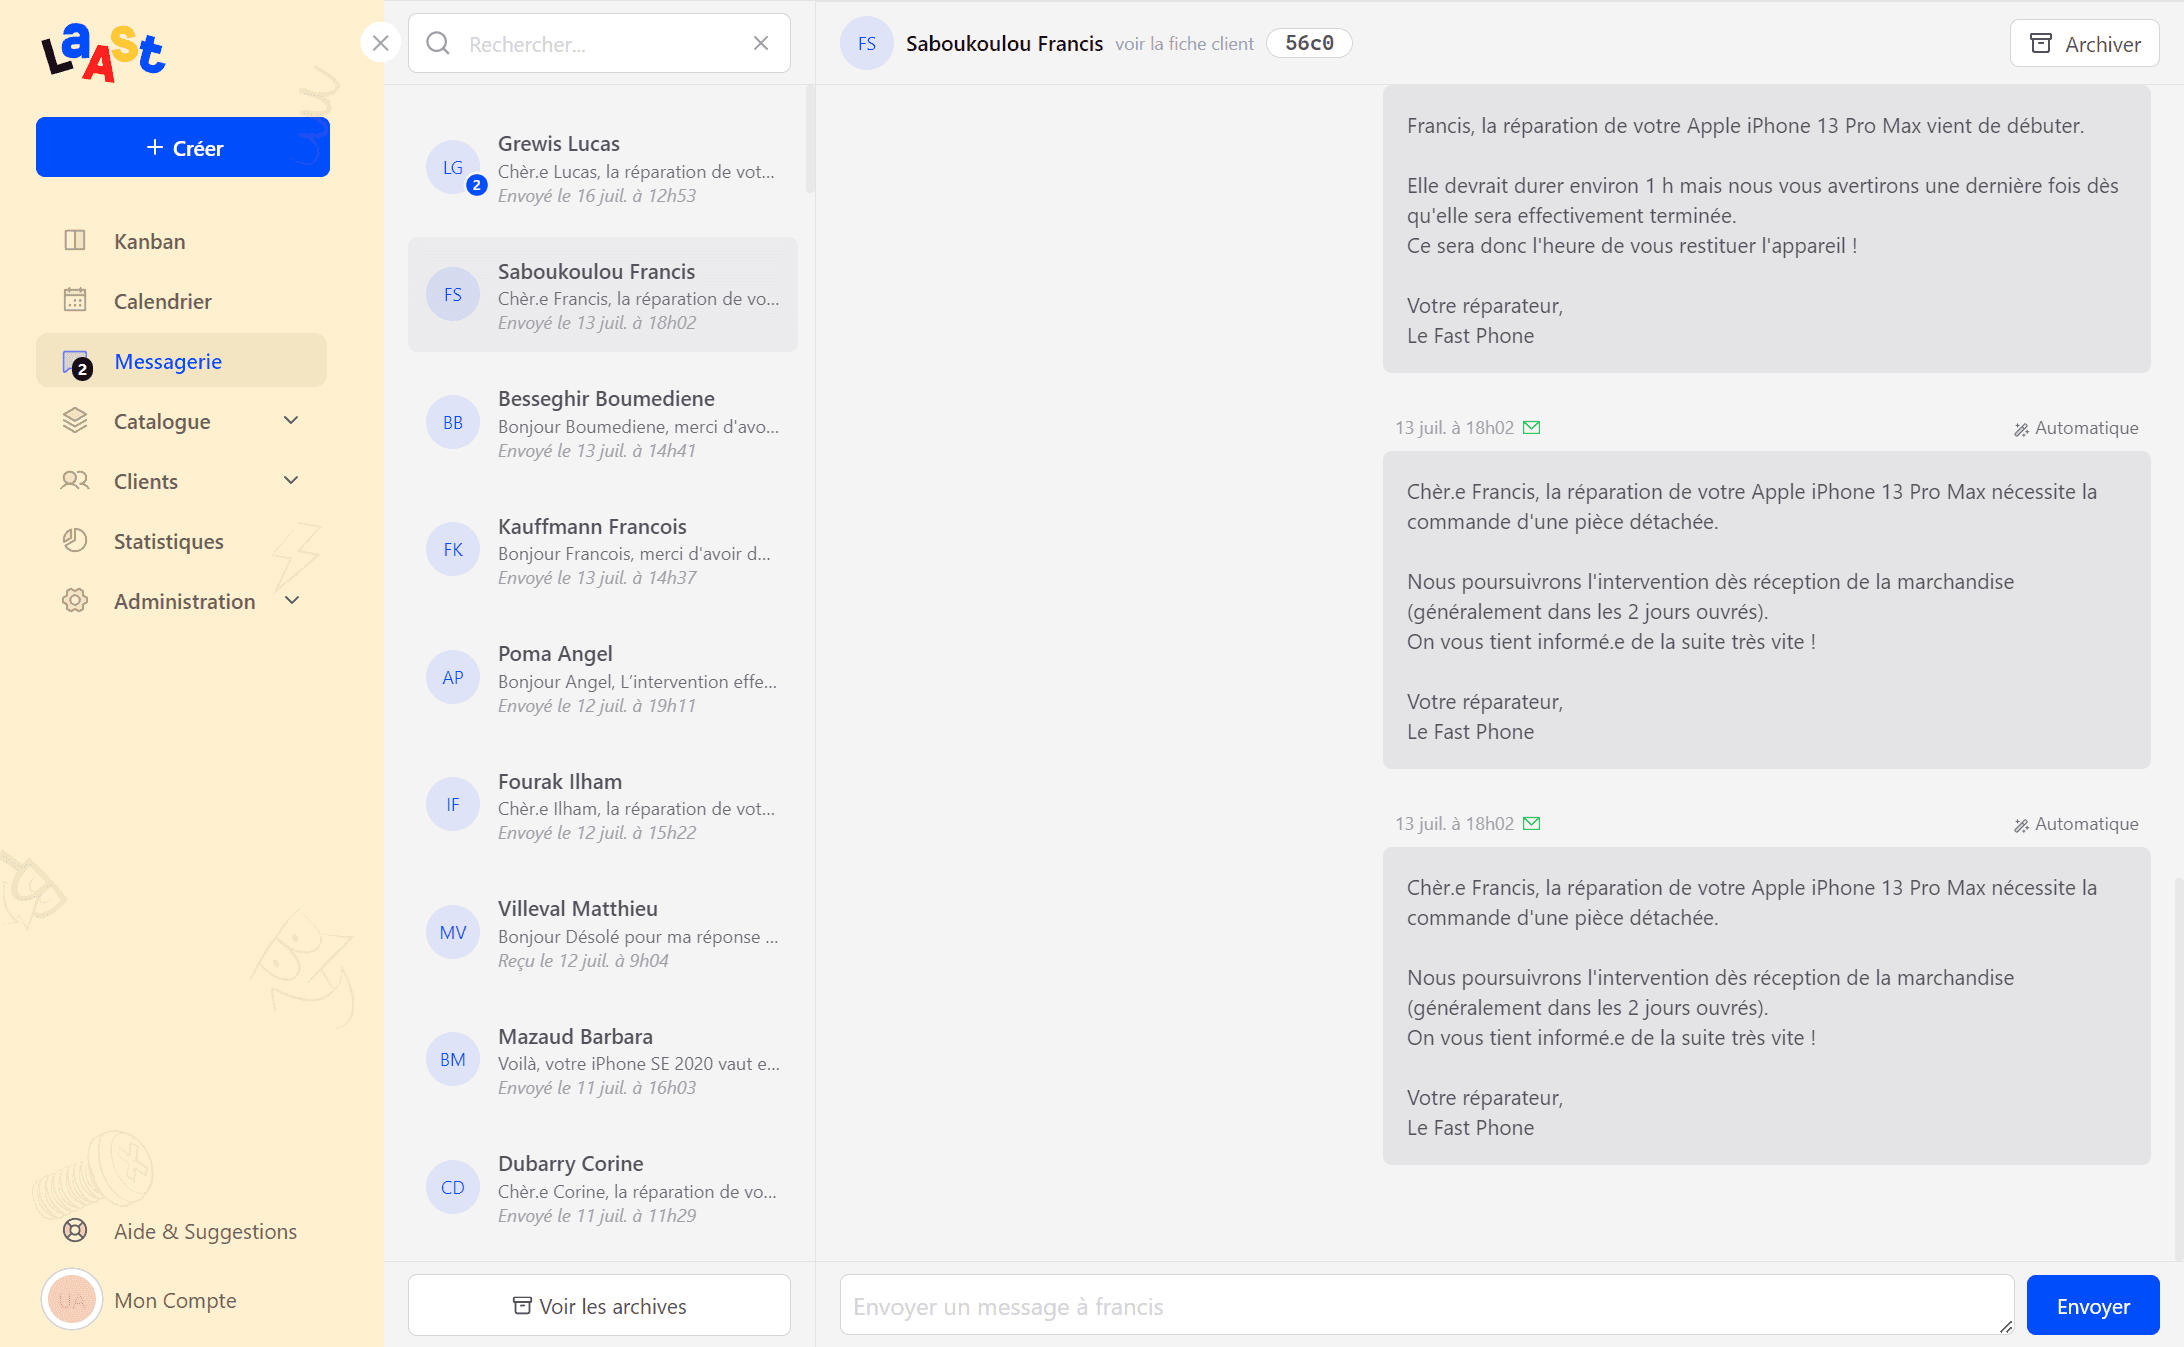Screen dimensions: 2184x1347
Task: Click the blue Créer button
Action: coord(183,148)
